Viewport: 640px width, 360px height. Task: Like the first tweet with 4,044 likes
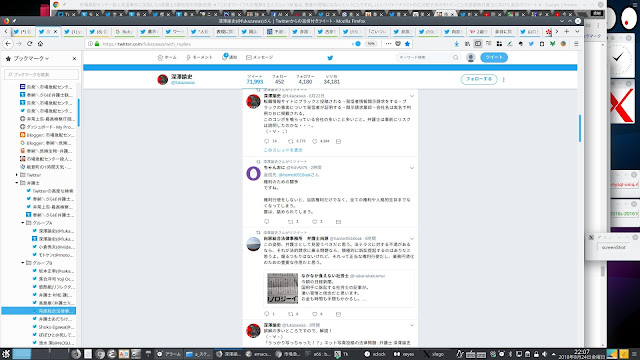314,141
